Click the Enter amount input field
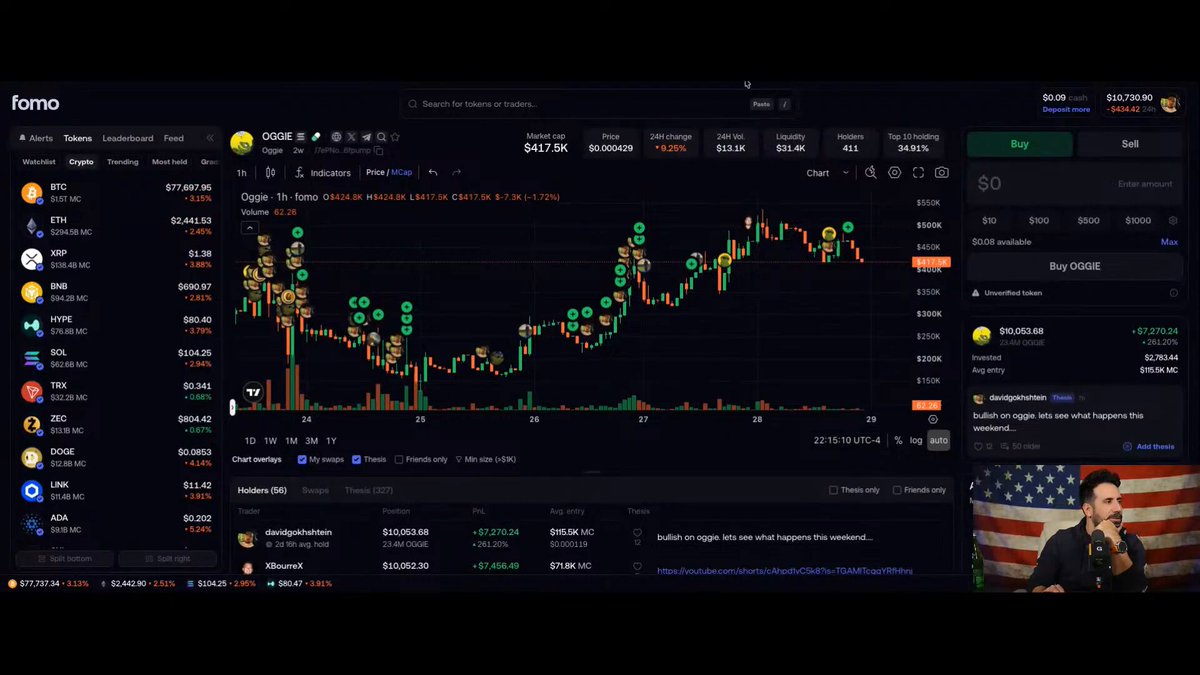The width and height of the screenshot is (1200, 675). 1075,184
